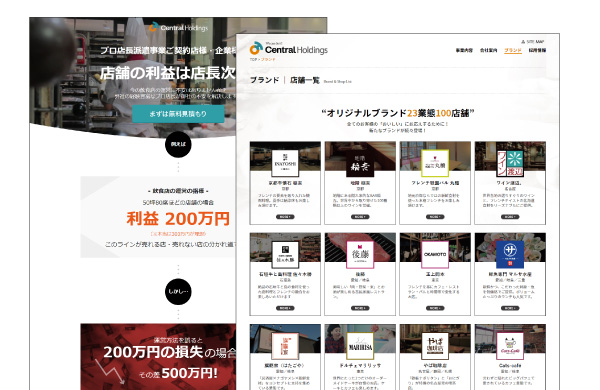Viewport: 600px width, 390px height.
Task: Click the まずは無料見積もり teal button
Action: tap(178, 114)
